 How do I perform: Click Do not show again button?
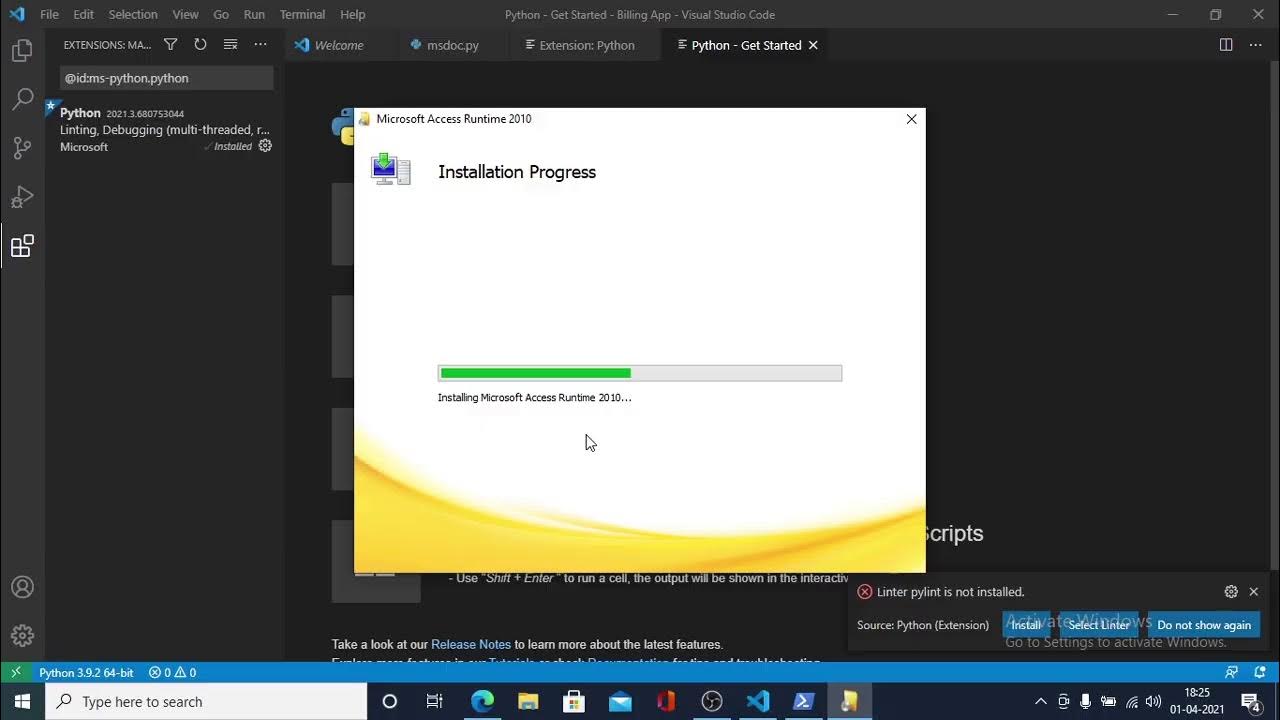click(1204, 625)
